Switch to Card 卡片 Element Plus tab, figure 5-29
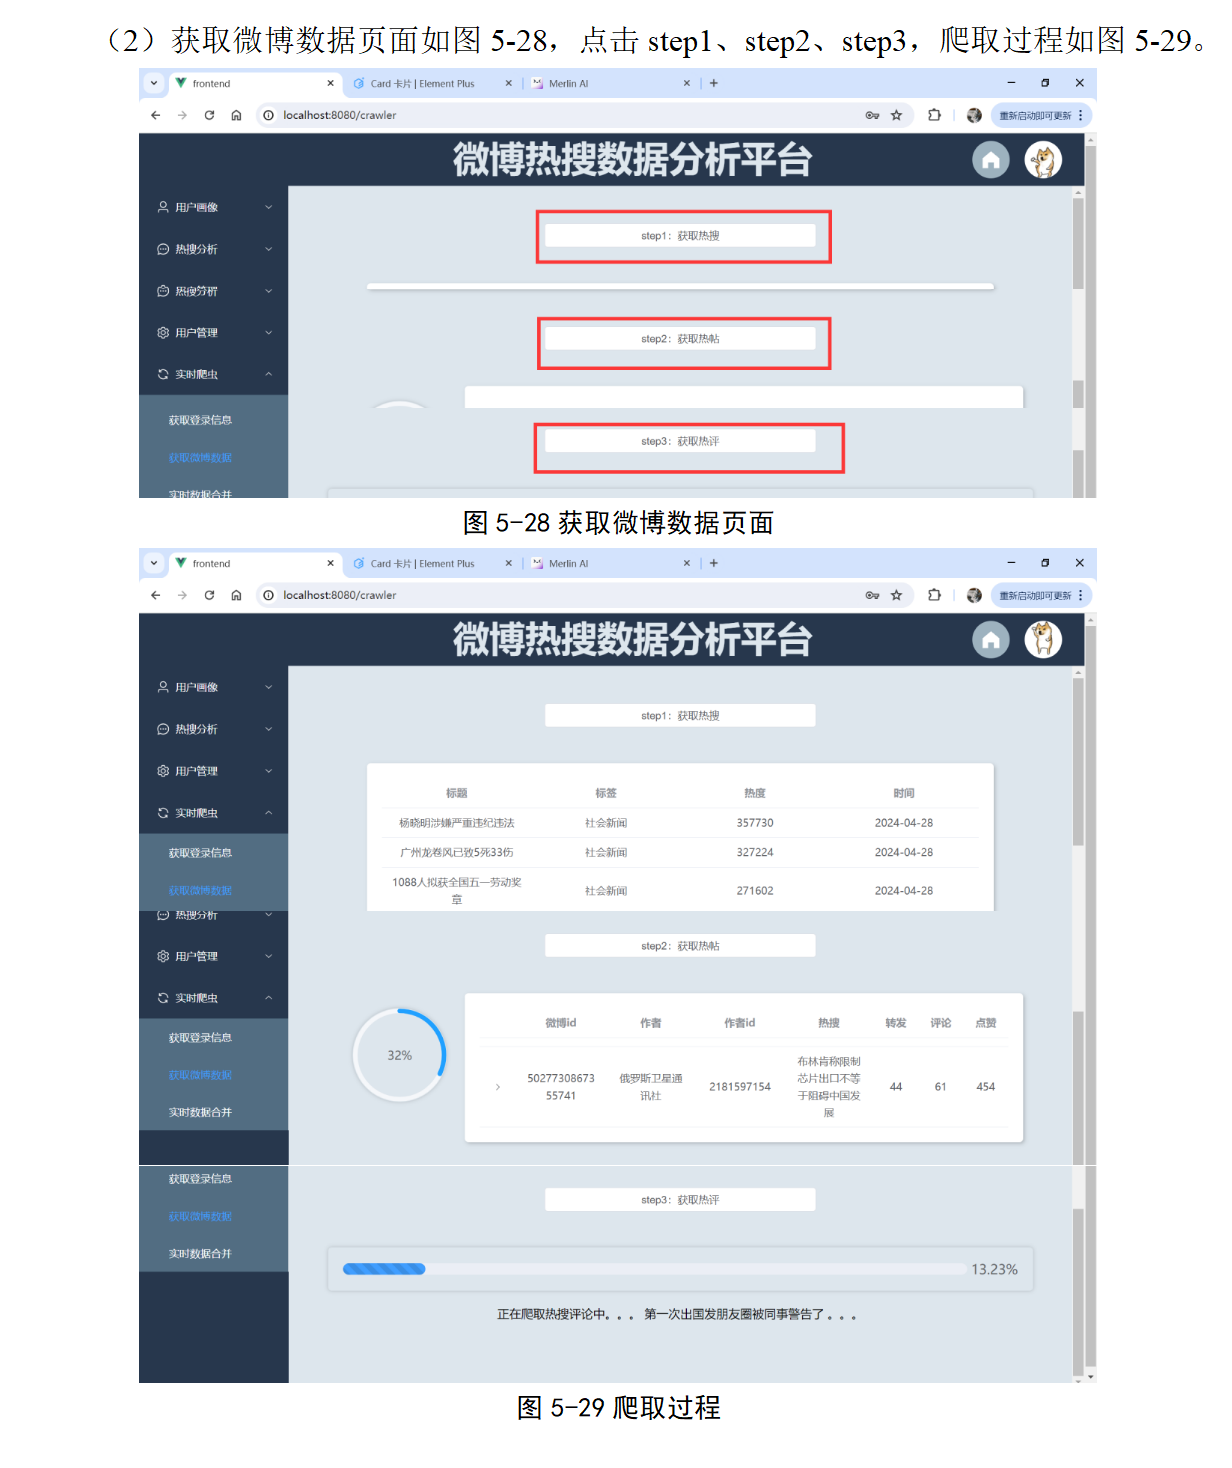 432,564
